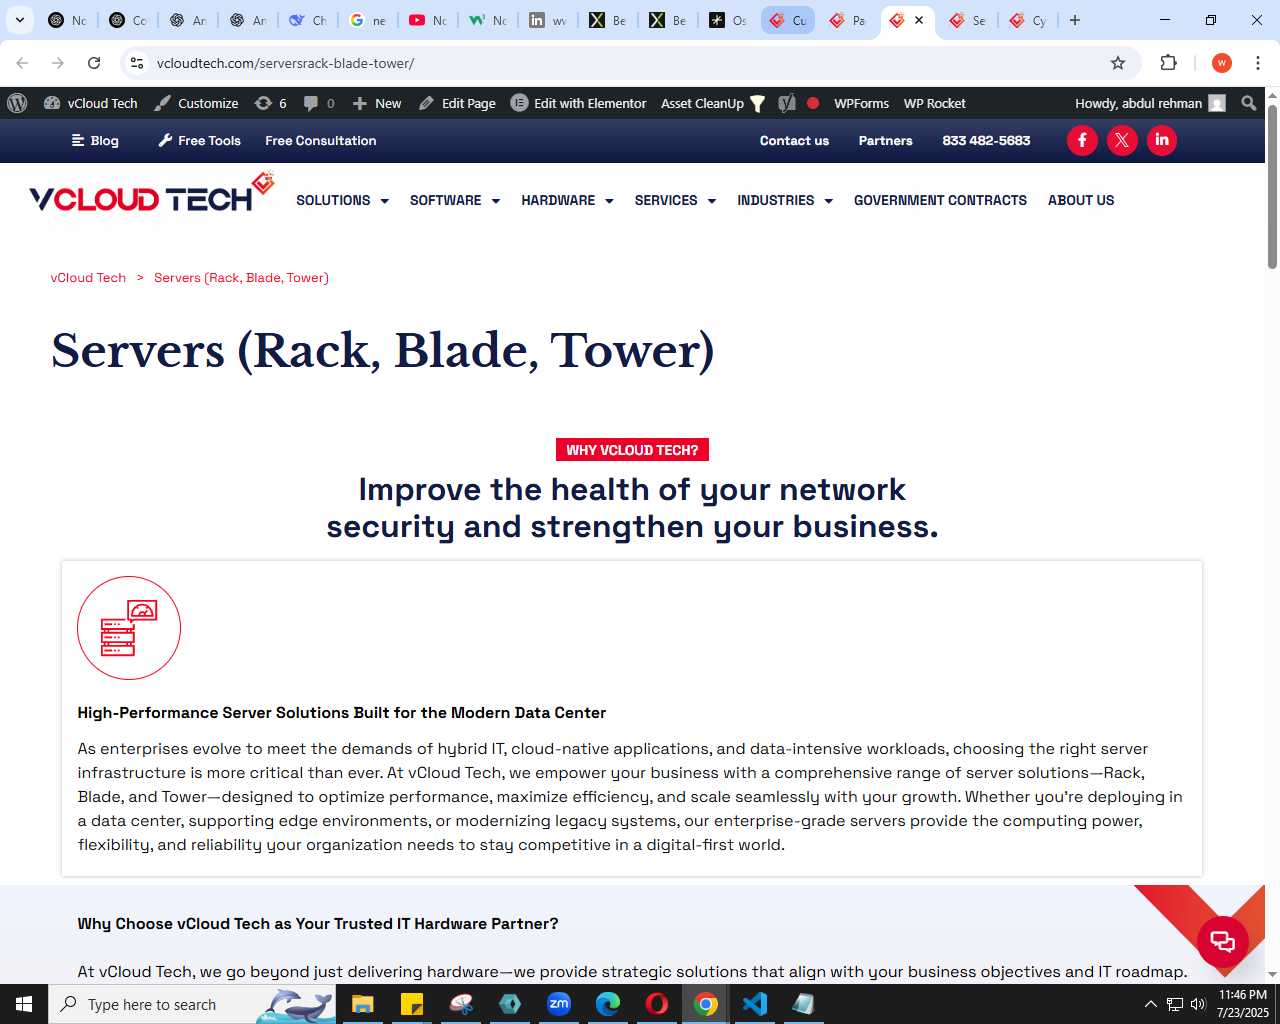Open Chrome's three-dot menu
Viewport: 1280px width, 1024px height.
coord(1258,63)
